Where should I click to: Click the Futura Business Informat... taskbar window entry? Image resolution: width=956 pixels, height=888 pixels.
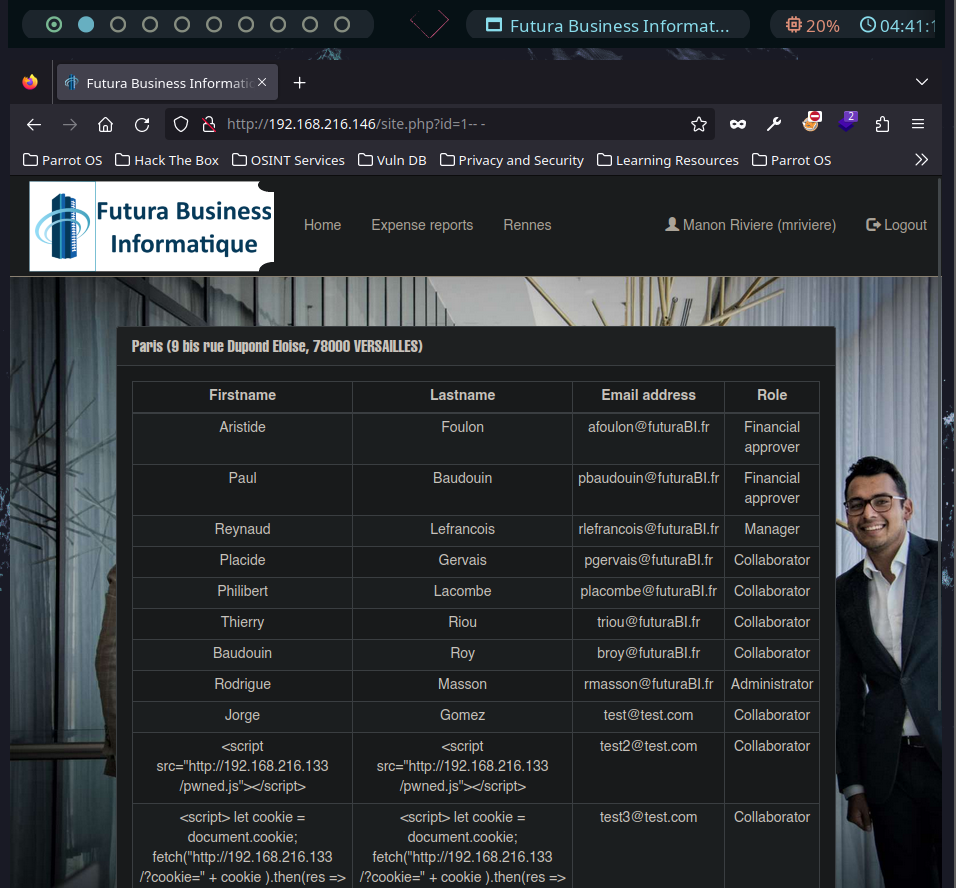(x=607, y=25)
